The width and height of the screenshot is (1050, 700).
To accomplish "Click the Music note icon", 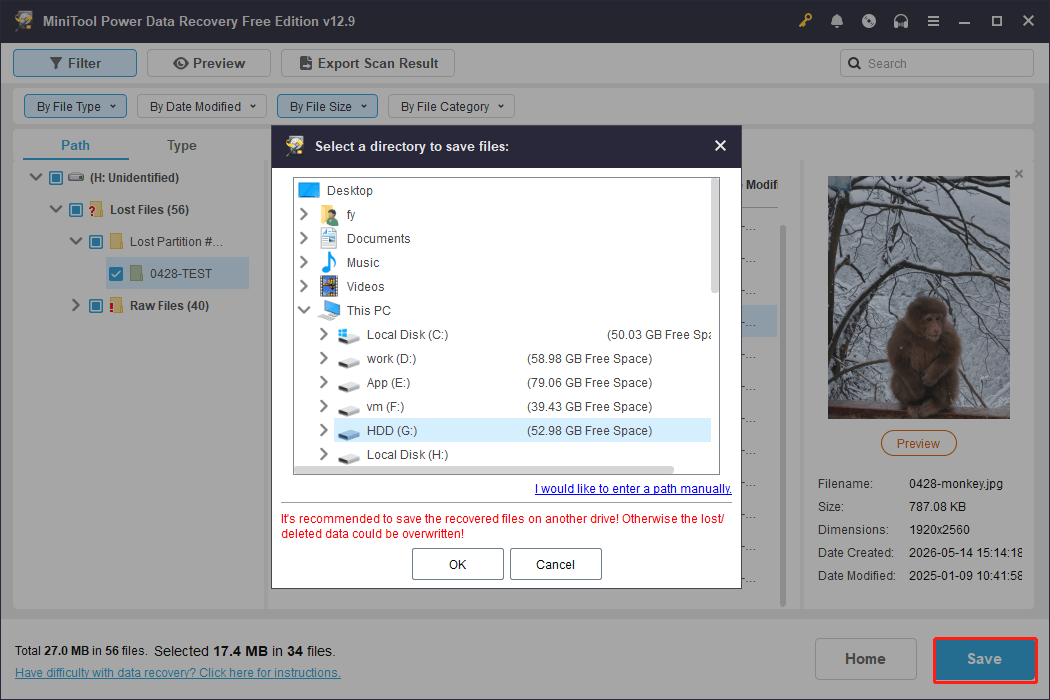I will pos(329,263).
